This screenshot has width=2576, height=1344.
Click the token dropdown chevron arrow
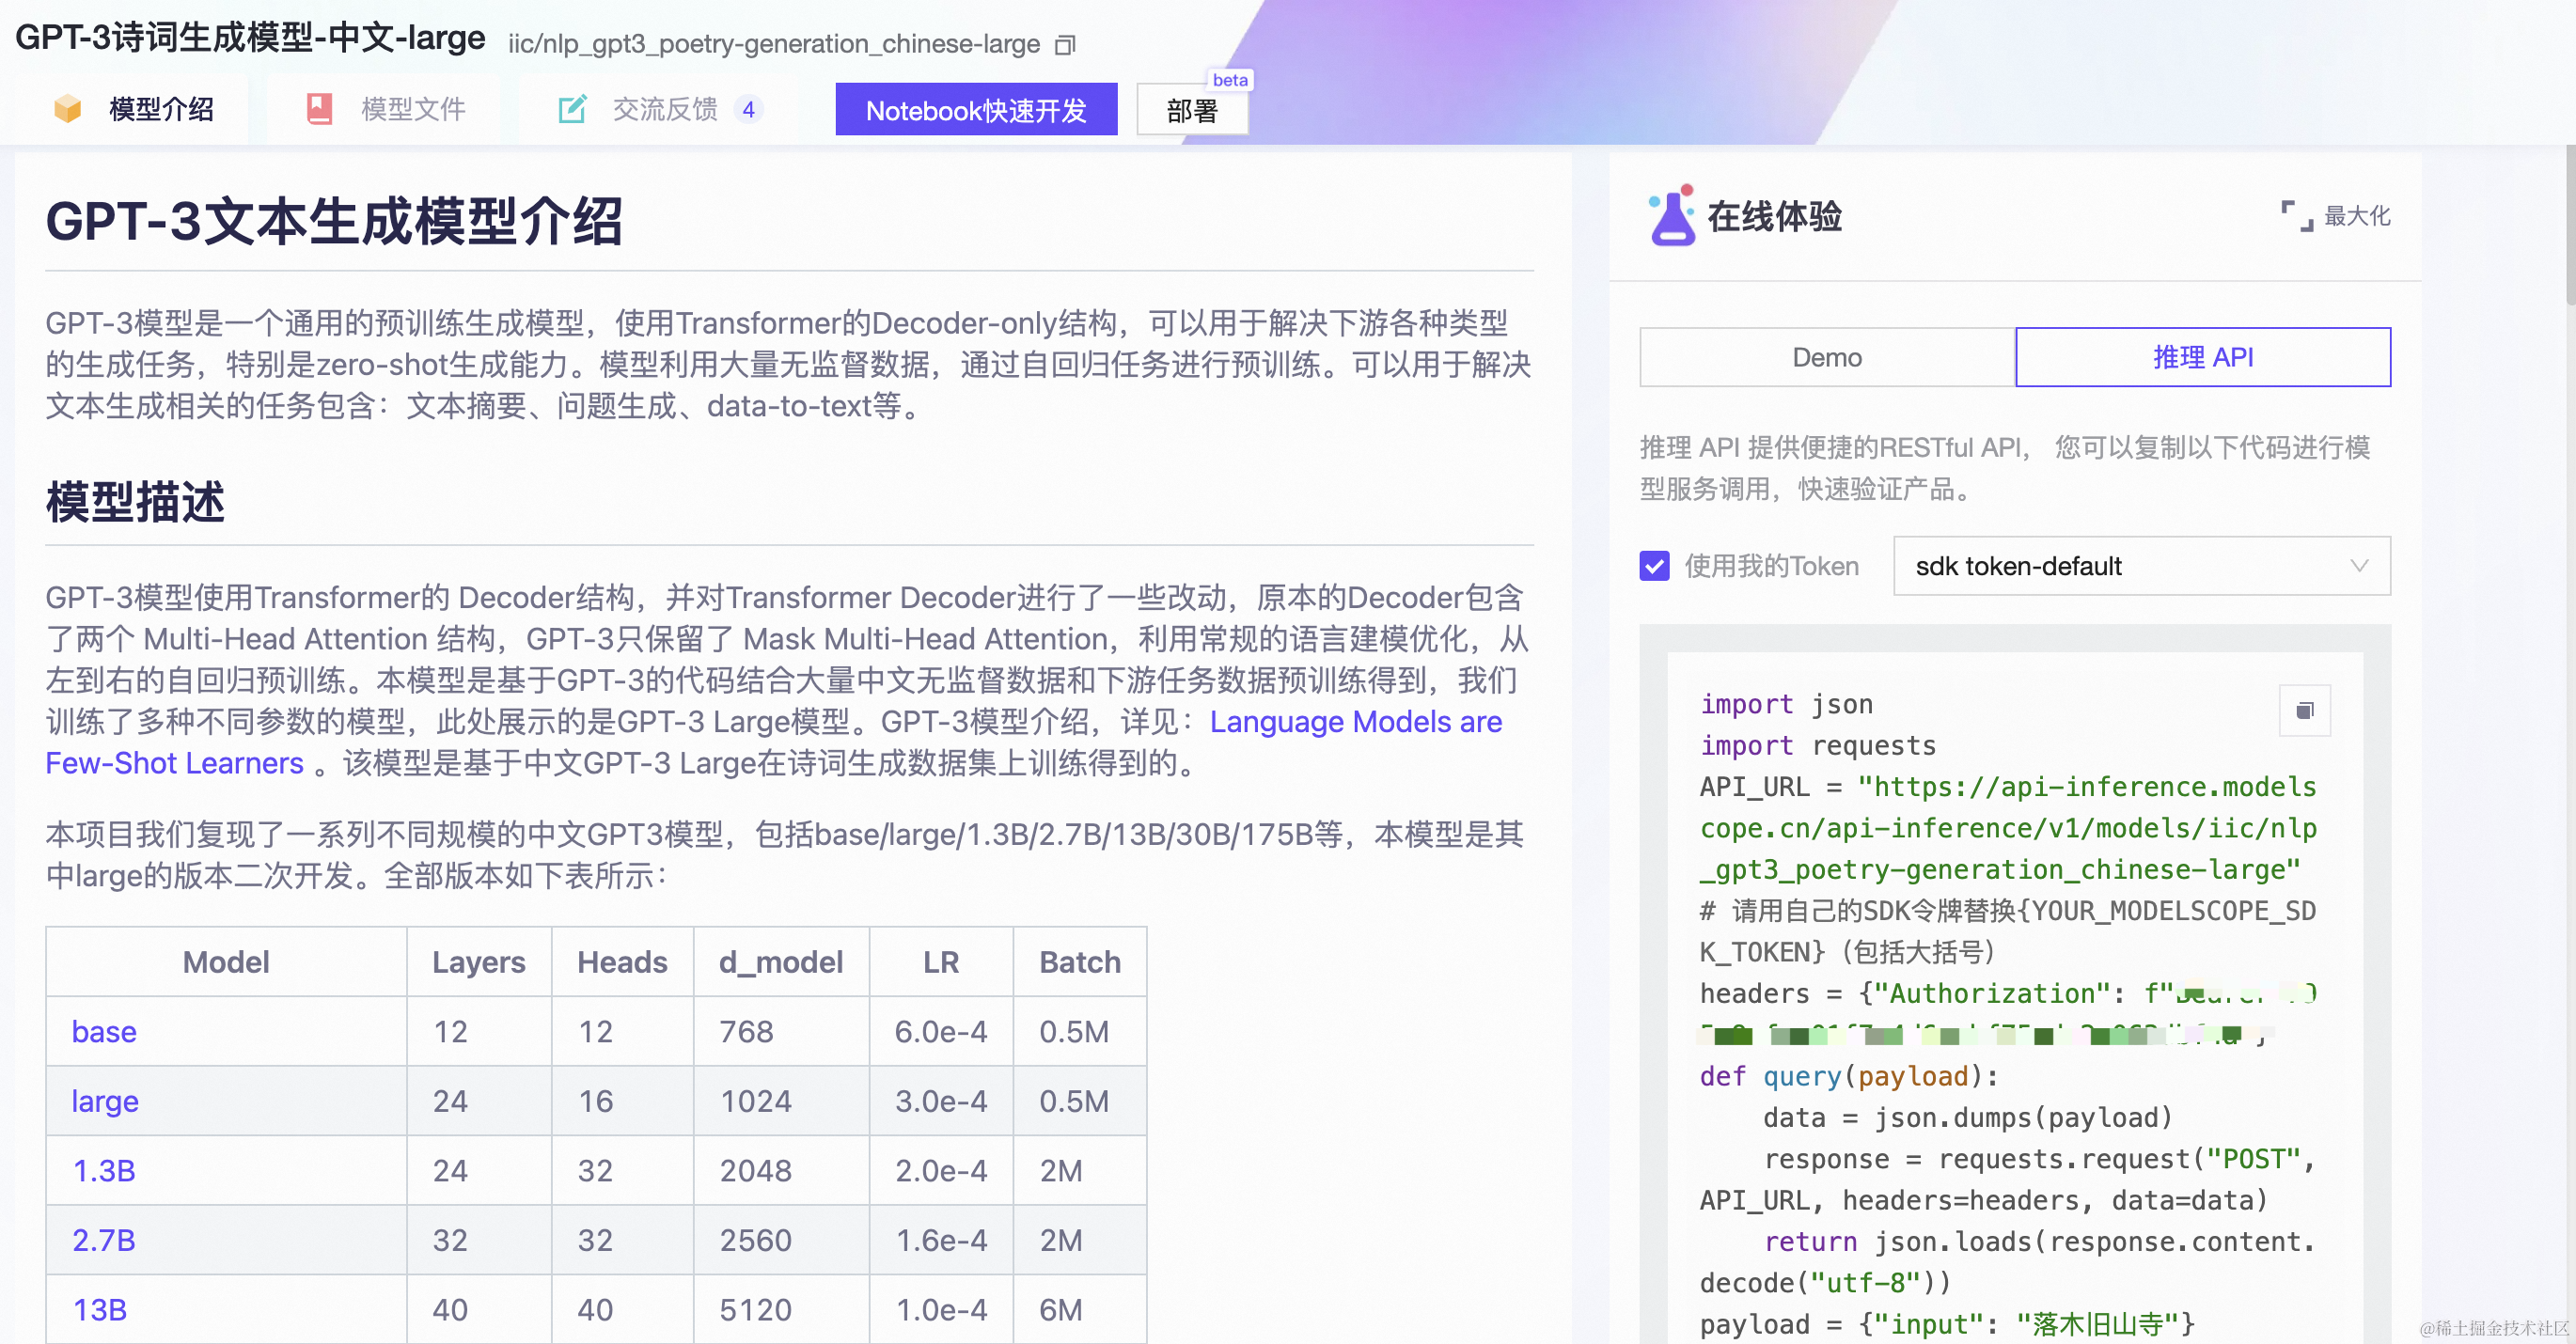point(2359,566)
